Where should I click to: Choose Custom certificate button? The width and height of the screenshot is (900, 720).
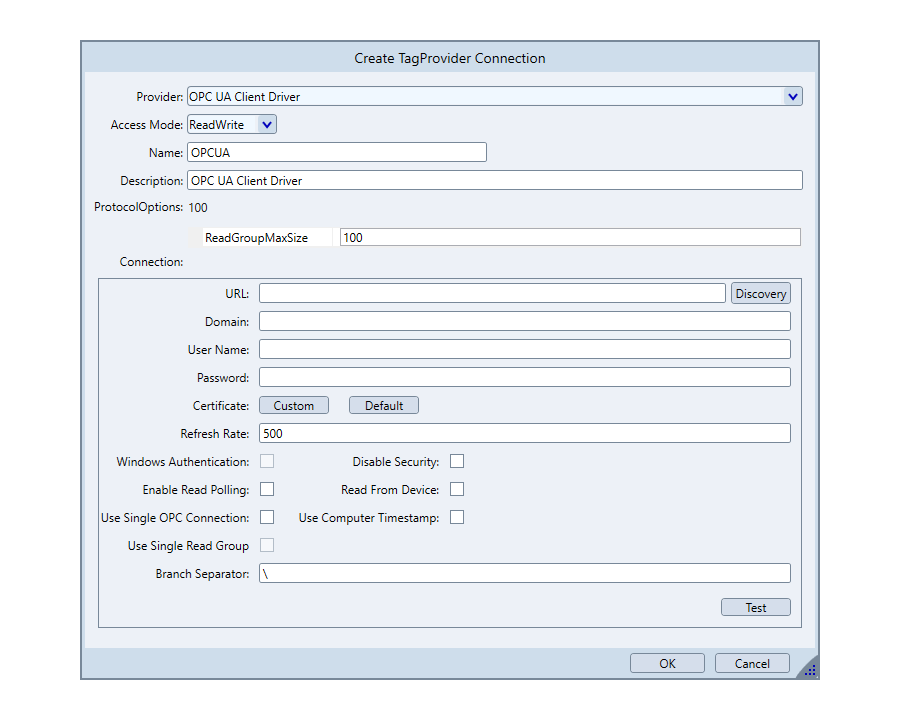click(294, 406)
